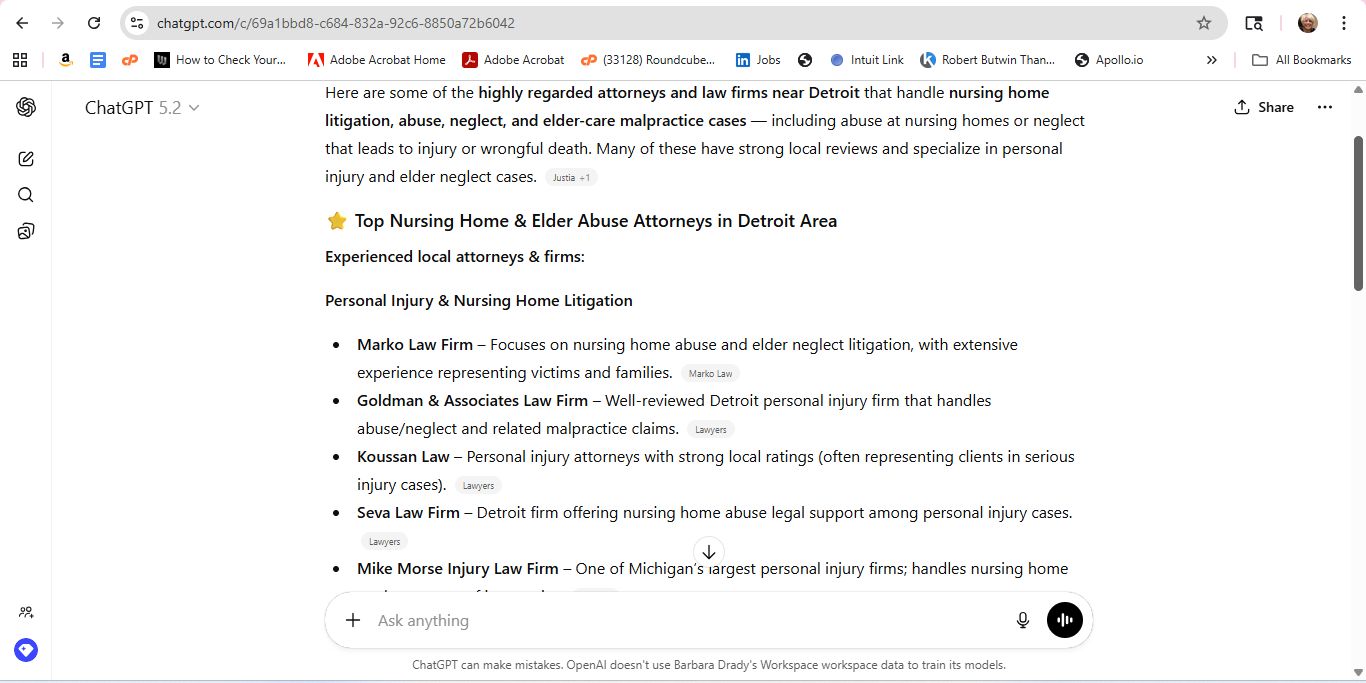Launch voice mode button
The width and height of the screenshot is (1366, 683).
(x=1065, y=620)
